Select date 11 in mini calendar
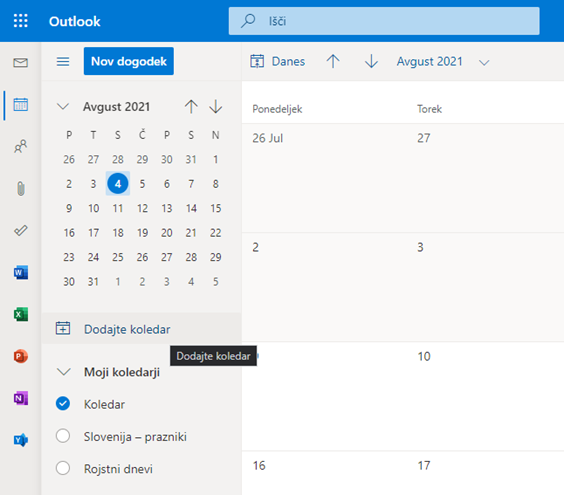564x495 pixels. click(118, 208)
